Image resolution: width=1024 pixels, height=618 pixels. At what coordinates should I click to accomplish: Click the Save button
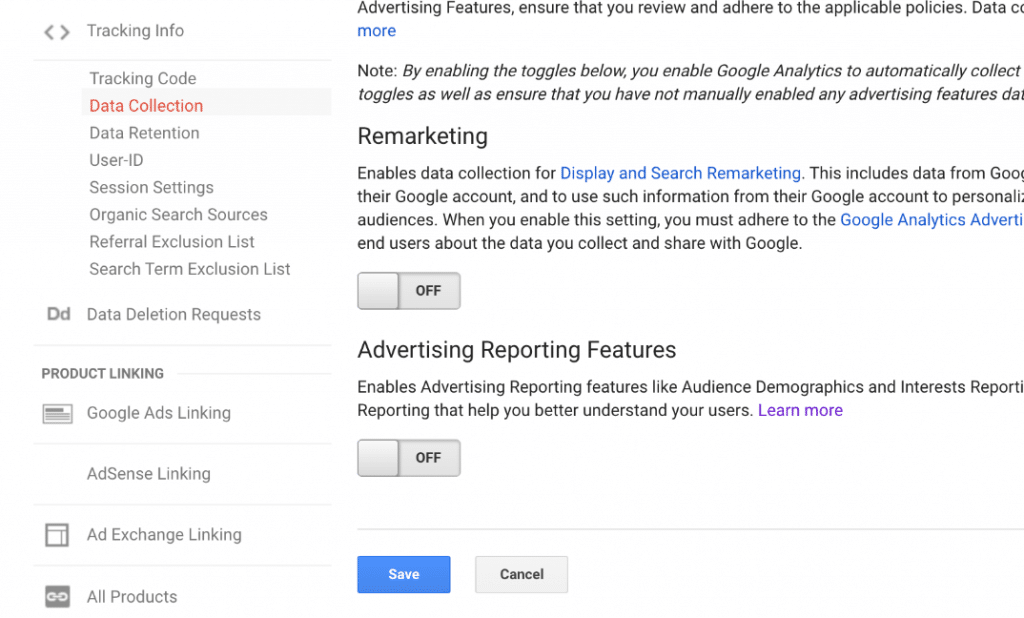pyautogui.click(x=404, y=574)
